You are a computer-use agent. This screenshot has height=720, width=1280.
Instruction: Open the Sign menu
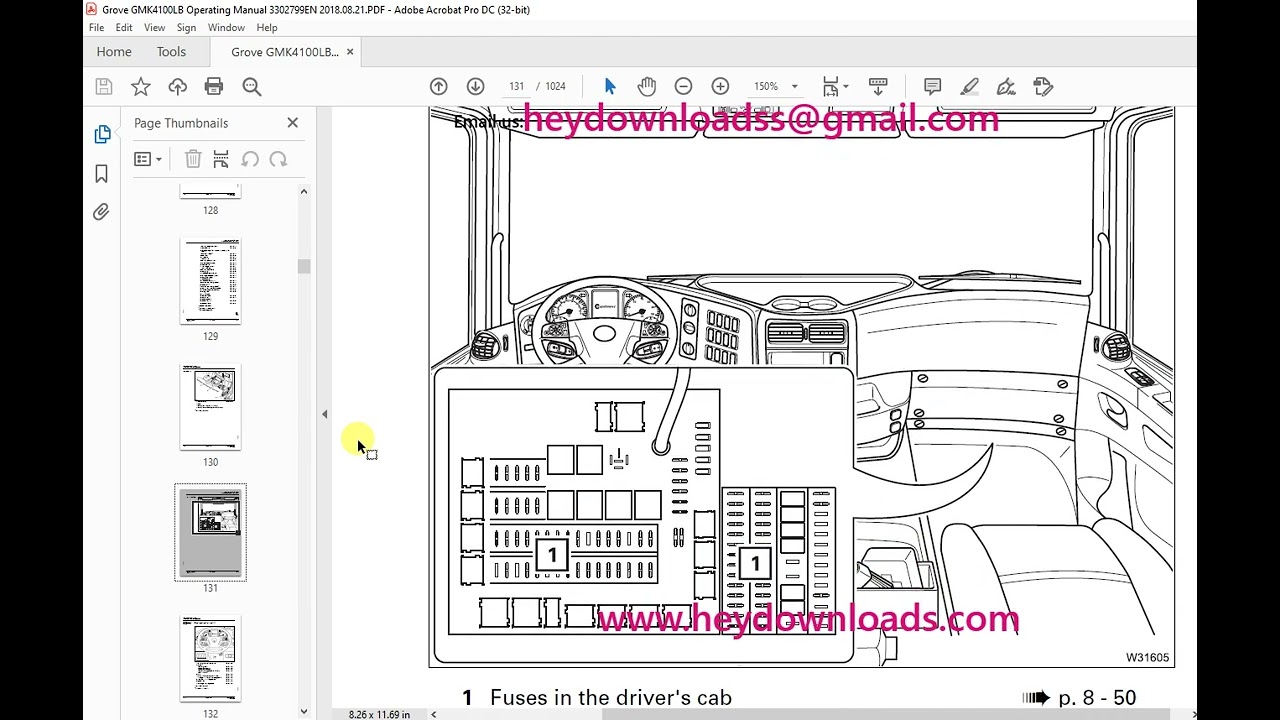coord(186,28)
